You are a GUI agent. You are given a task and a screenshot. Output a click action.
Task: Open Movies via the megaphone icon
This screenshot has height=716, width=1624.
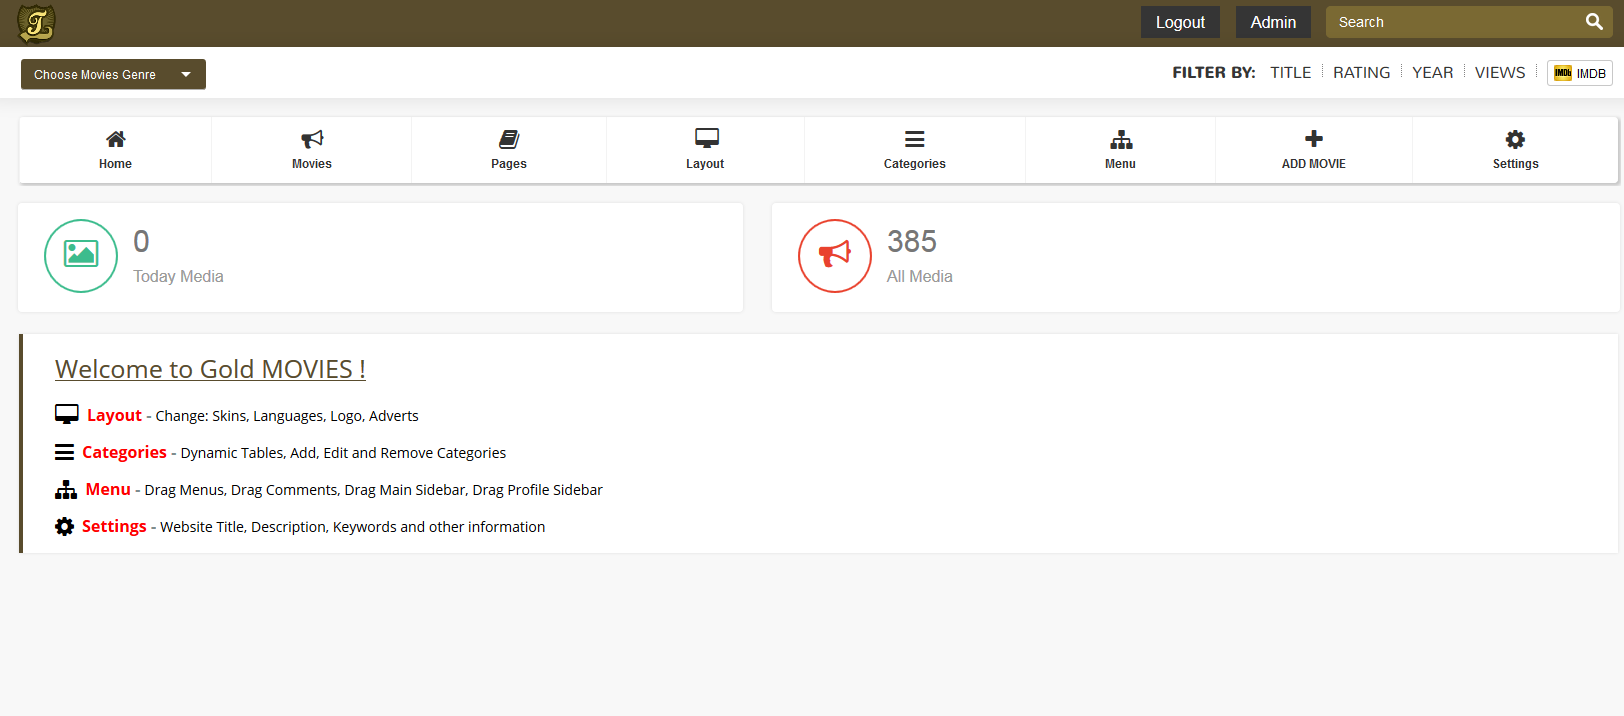coord(312,139)
